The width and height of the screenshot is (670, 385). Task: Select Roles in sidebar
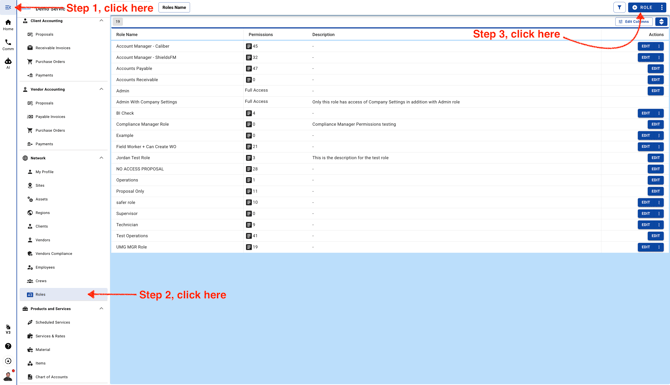coord(64,294)
